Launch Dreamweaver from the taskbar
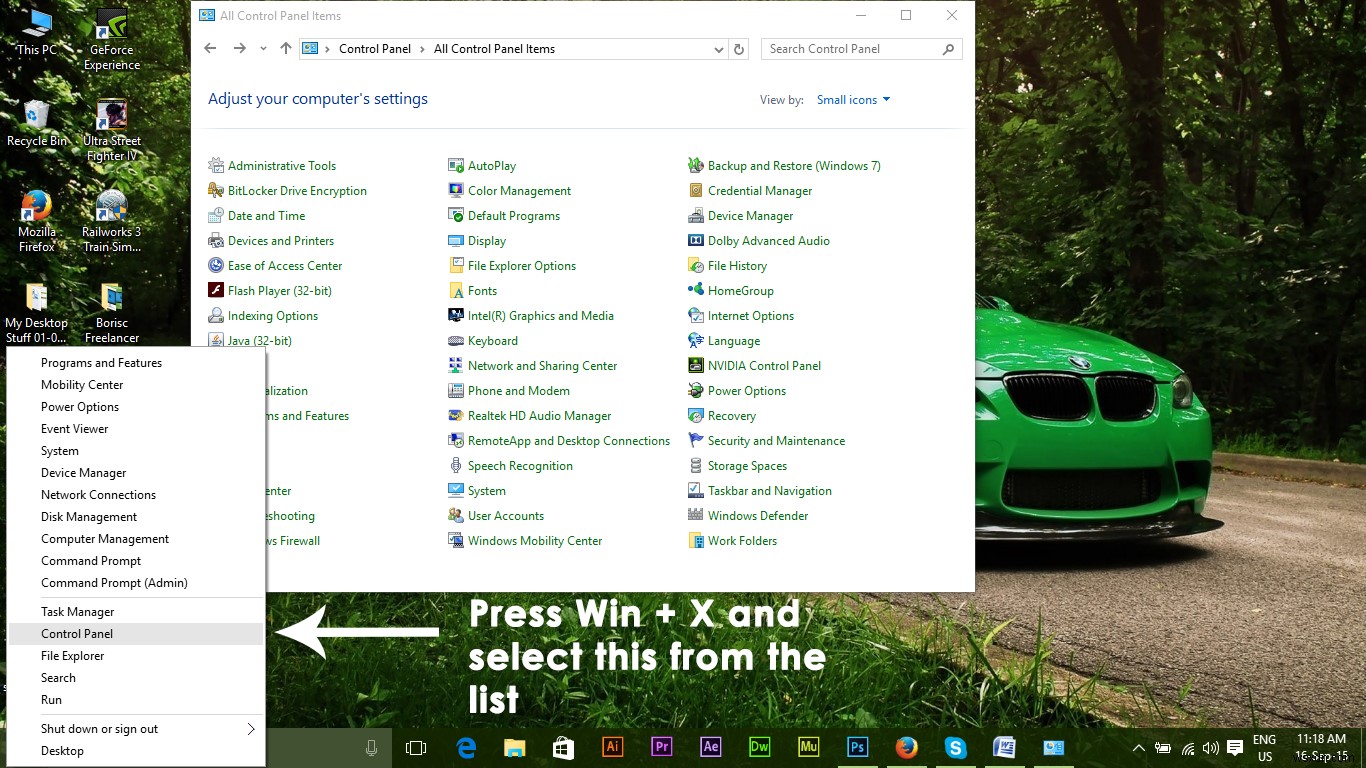Viewport: 1366px width, 768px height. tap(759, 747)
